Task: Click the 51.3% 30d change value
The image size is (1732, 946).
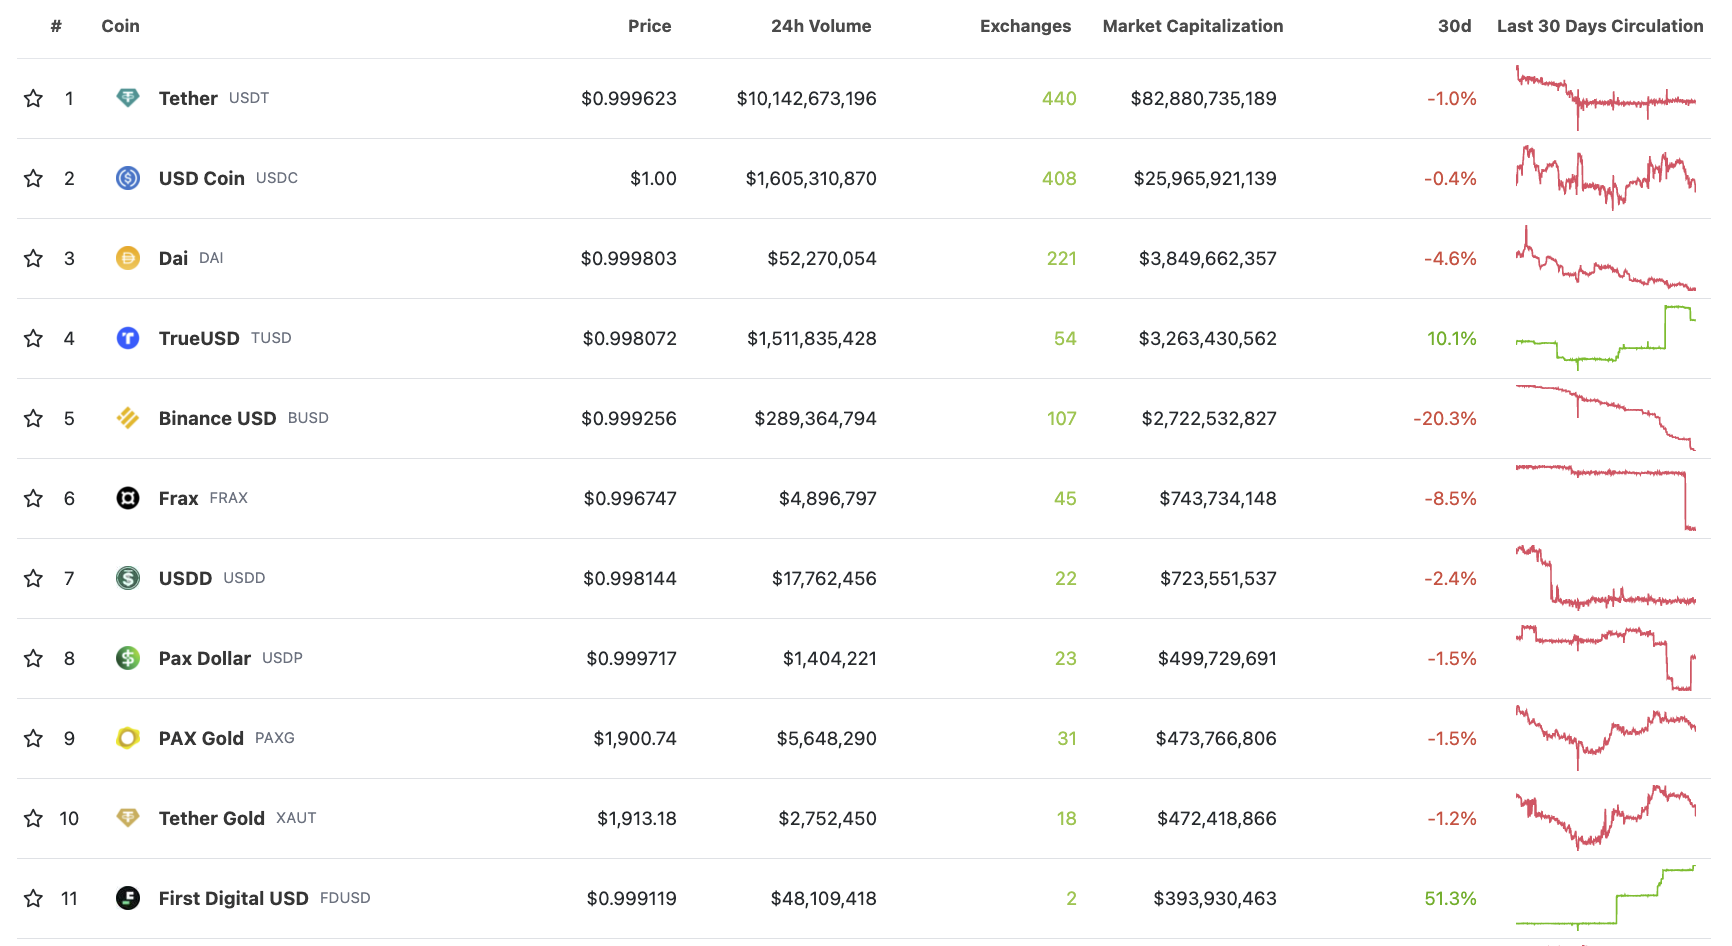Action: point(1450,898)
